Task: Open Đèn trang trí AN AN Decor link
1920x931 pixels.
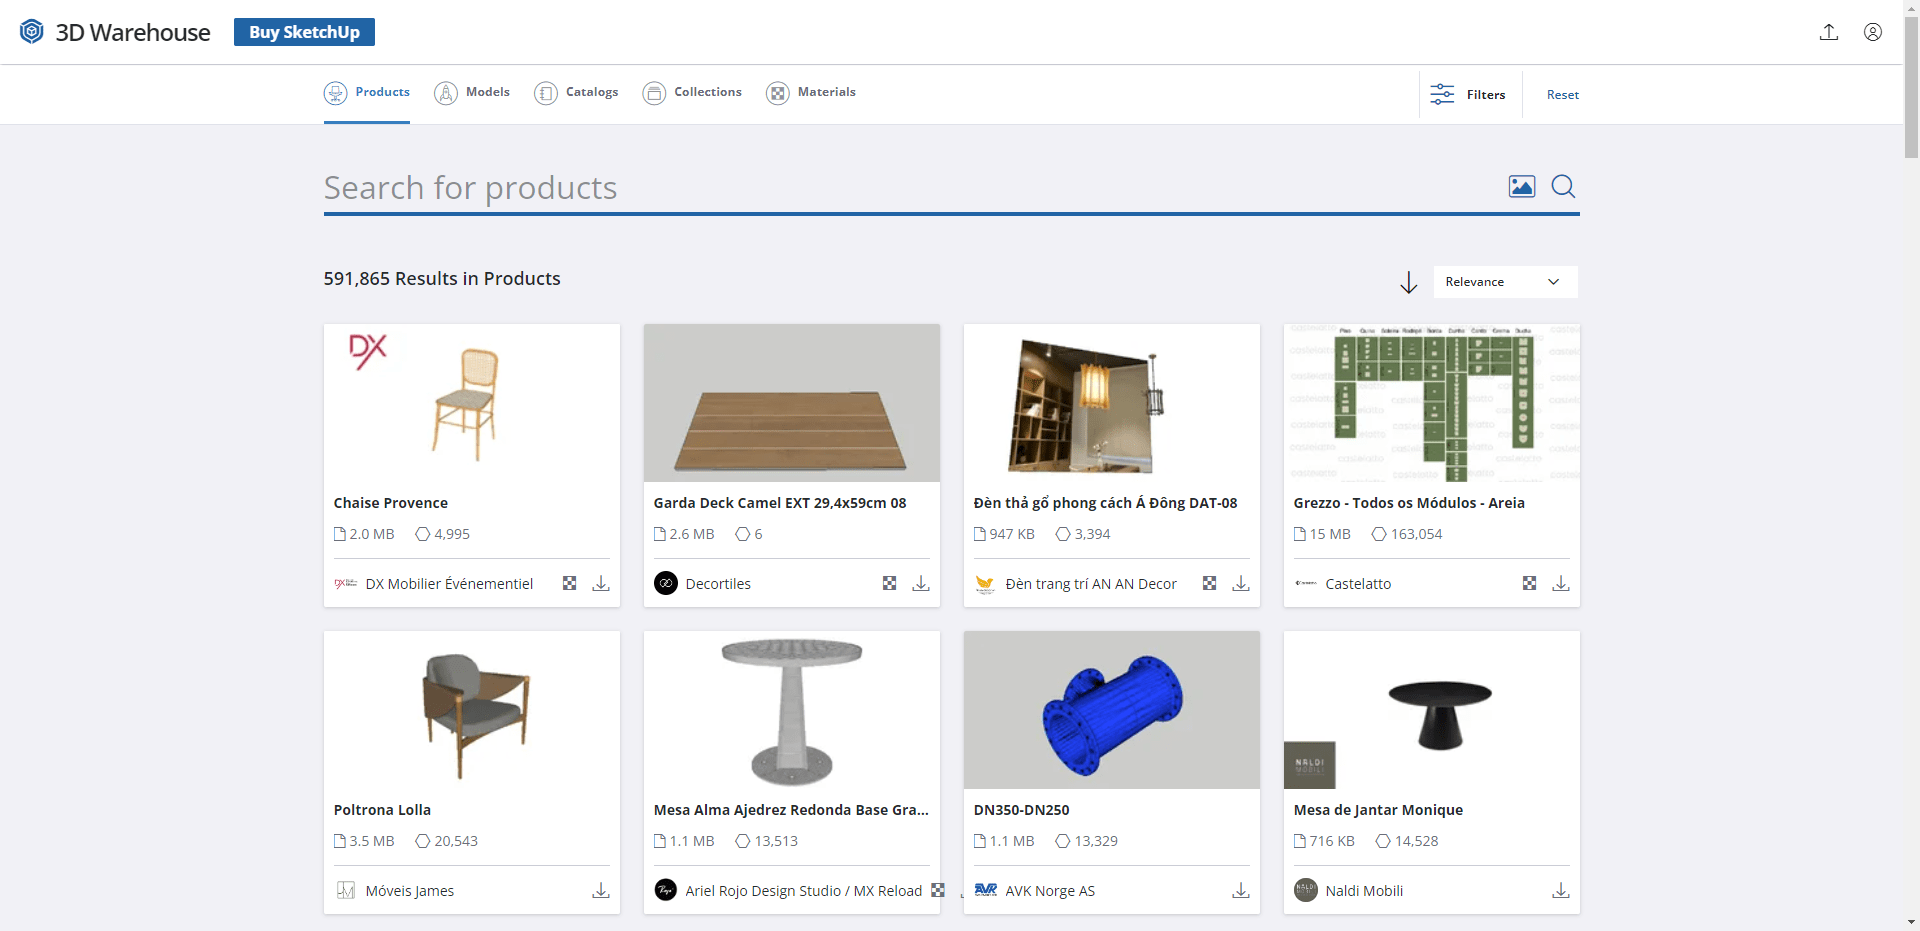Action: (x=1091, y=584)
